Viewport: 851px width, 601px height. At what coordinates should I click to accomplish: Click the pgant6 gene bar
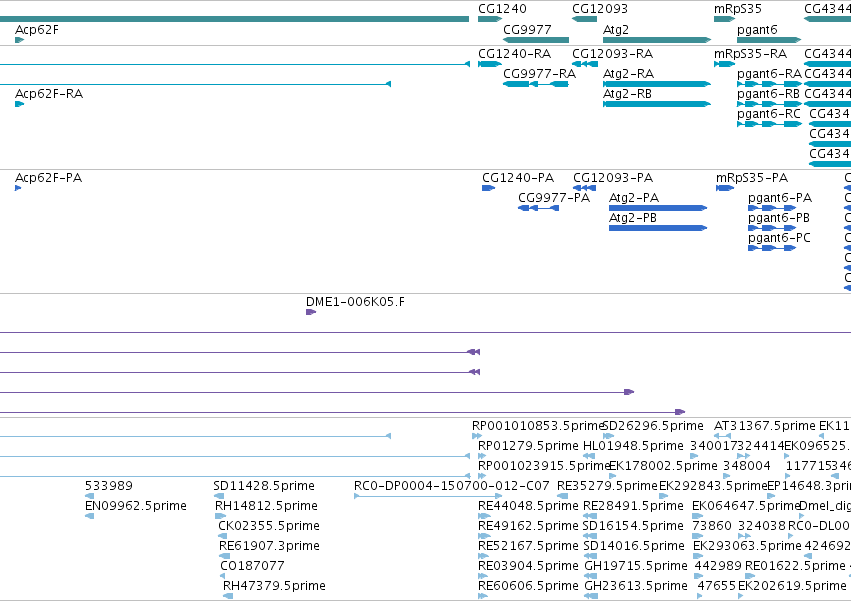tap(769, 40)
